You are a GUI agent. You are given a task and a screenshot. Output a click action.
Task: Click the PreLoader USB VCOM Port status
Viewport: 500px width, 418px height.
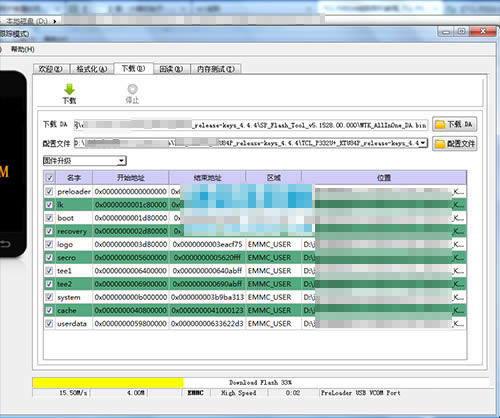click(360, 393)
